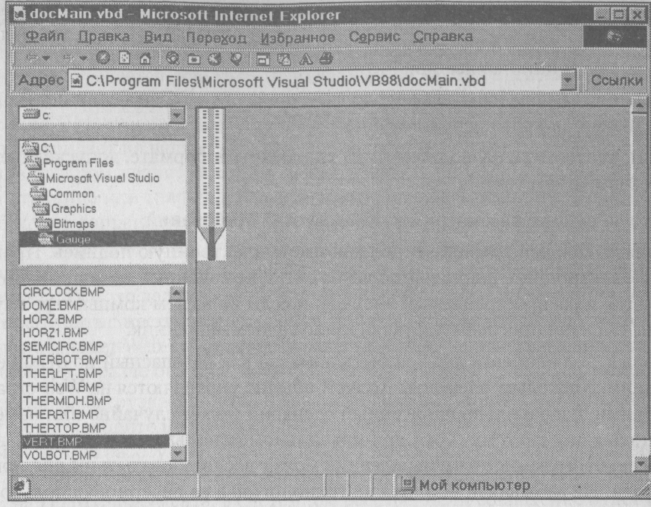Click the file list scroll up arrow
651x507 pixels.
coord(177,293)
